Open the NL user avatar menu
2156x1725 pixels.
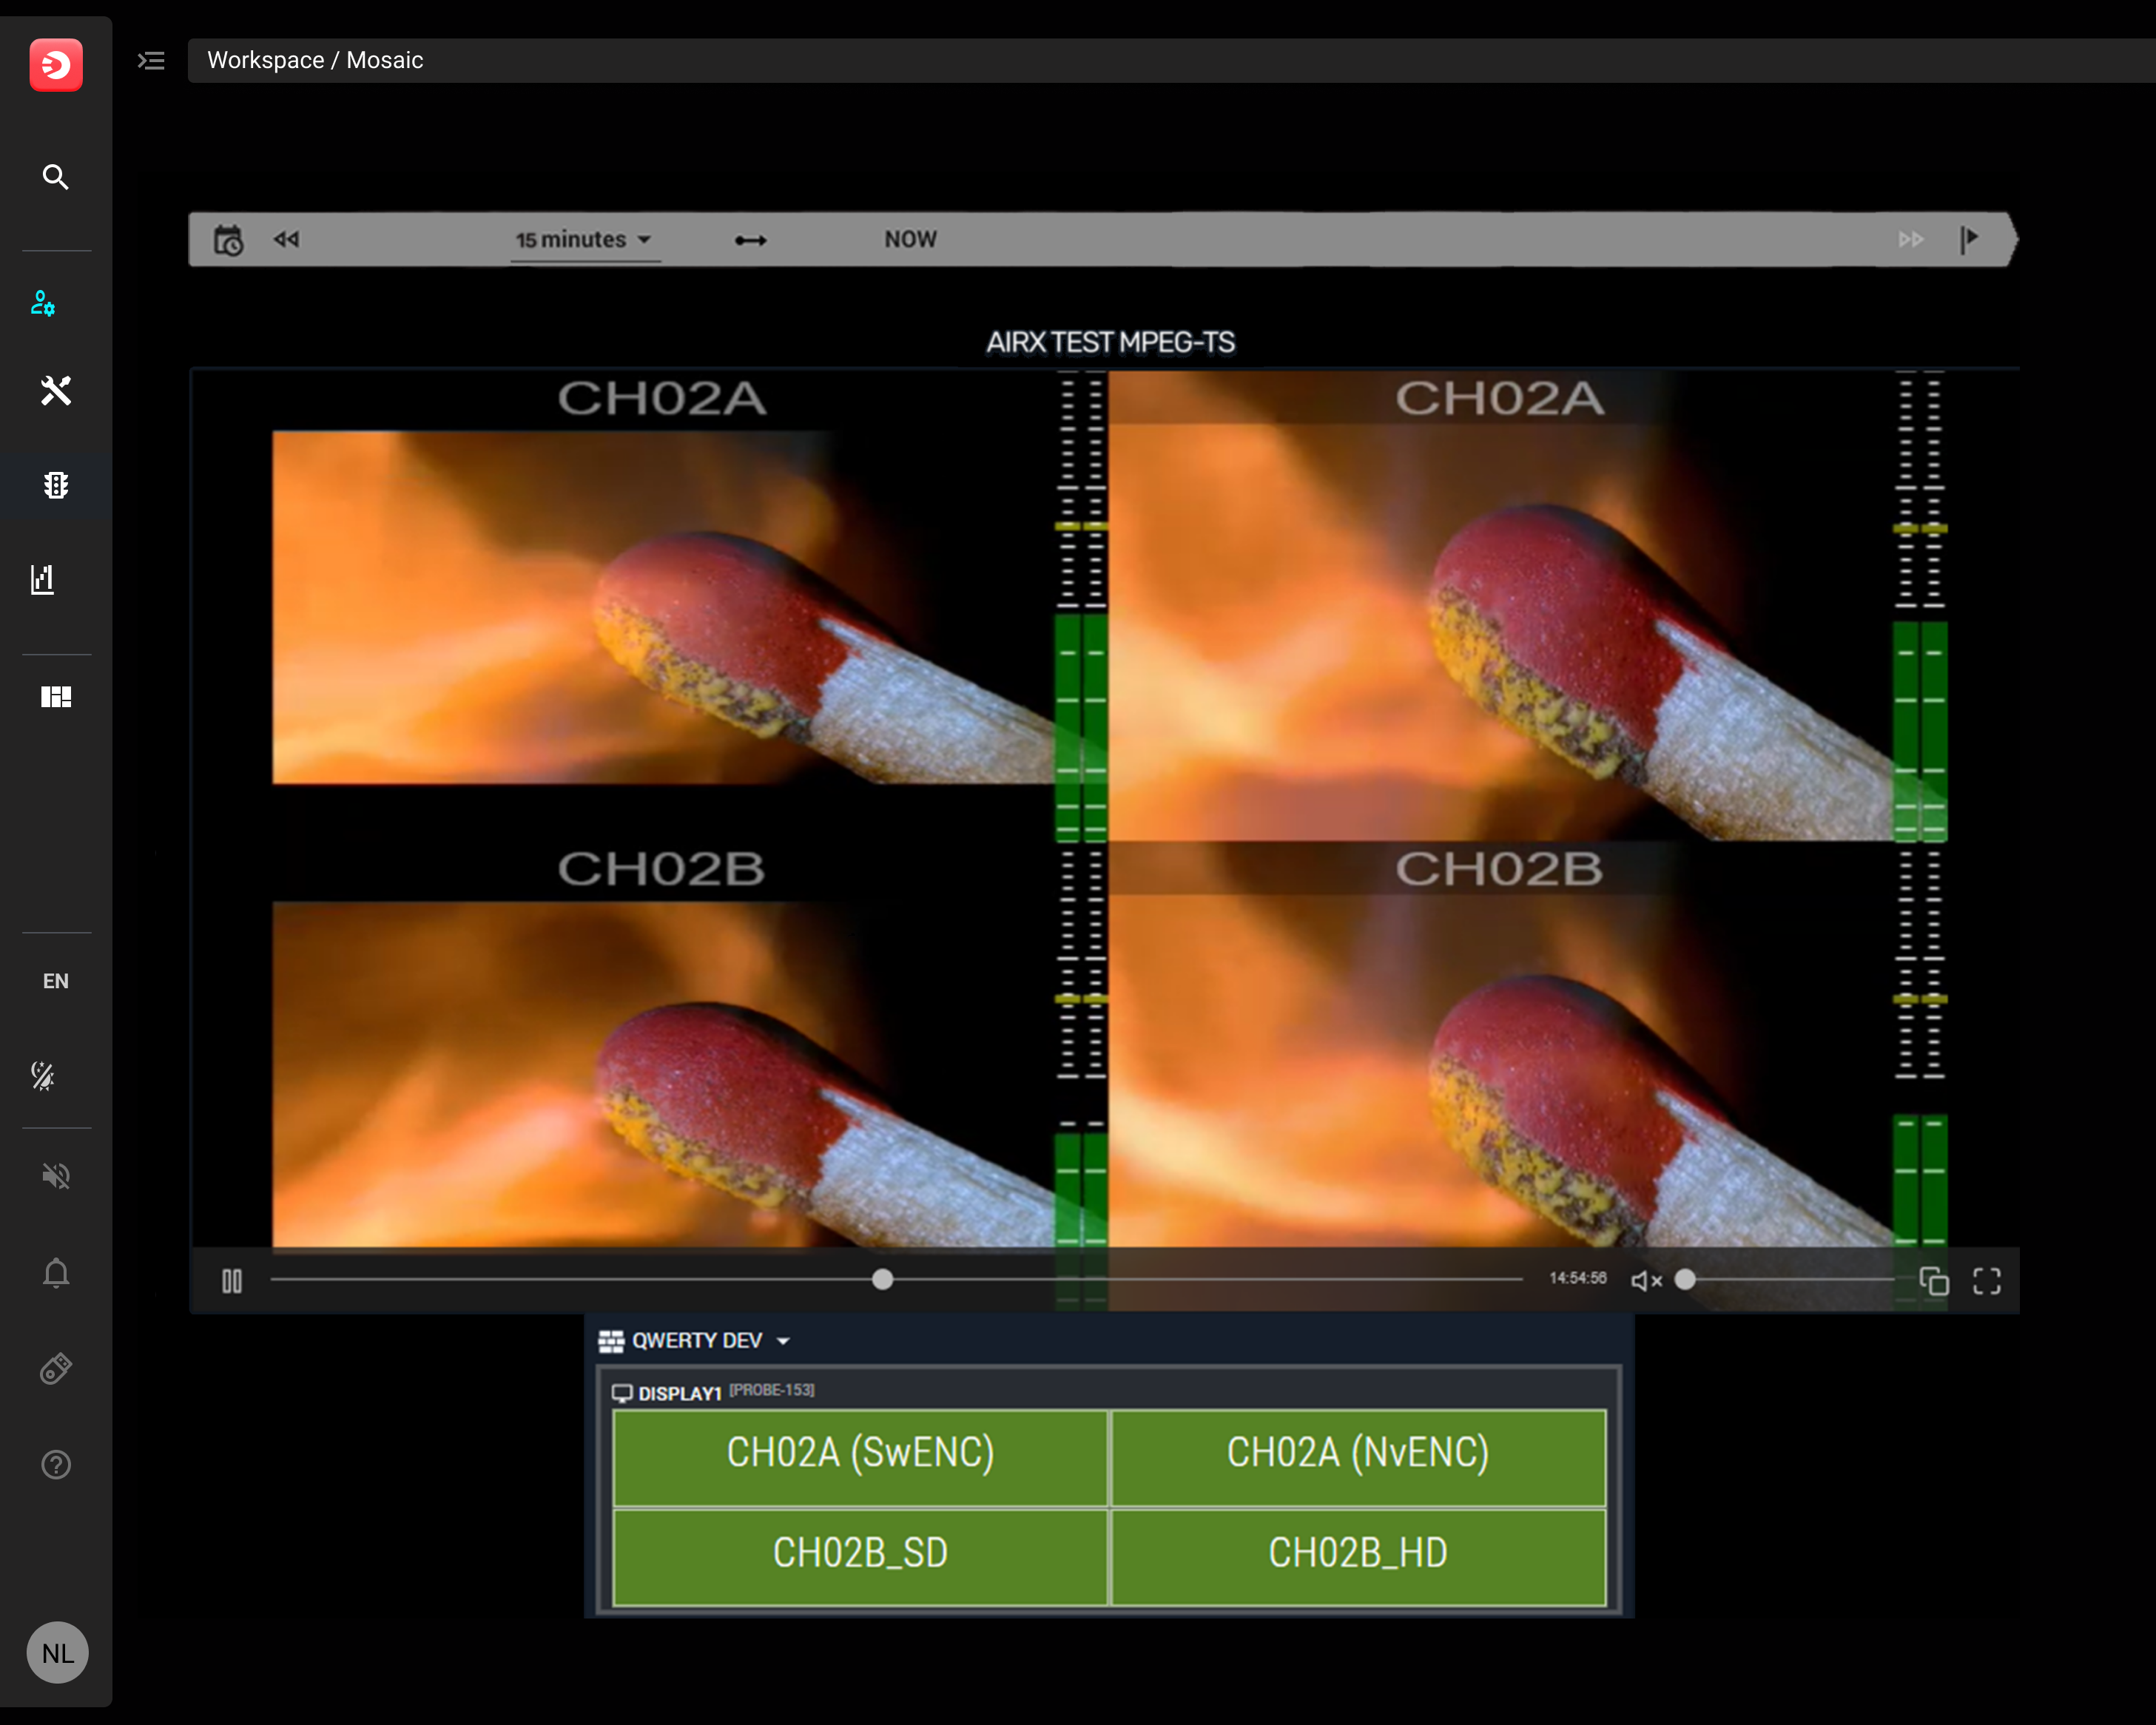(57, 1653)
